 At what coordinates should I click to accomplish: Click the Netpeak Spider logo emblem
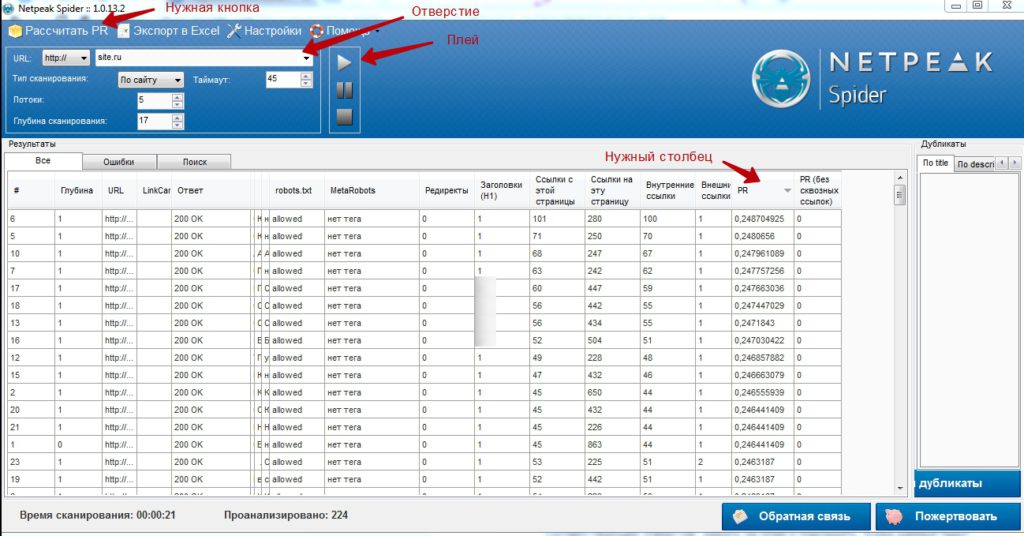pos(781,79)
